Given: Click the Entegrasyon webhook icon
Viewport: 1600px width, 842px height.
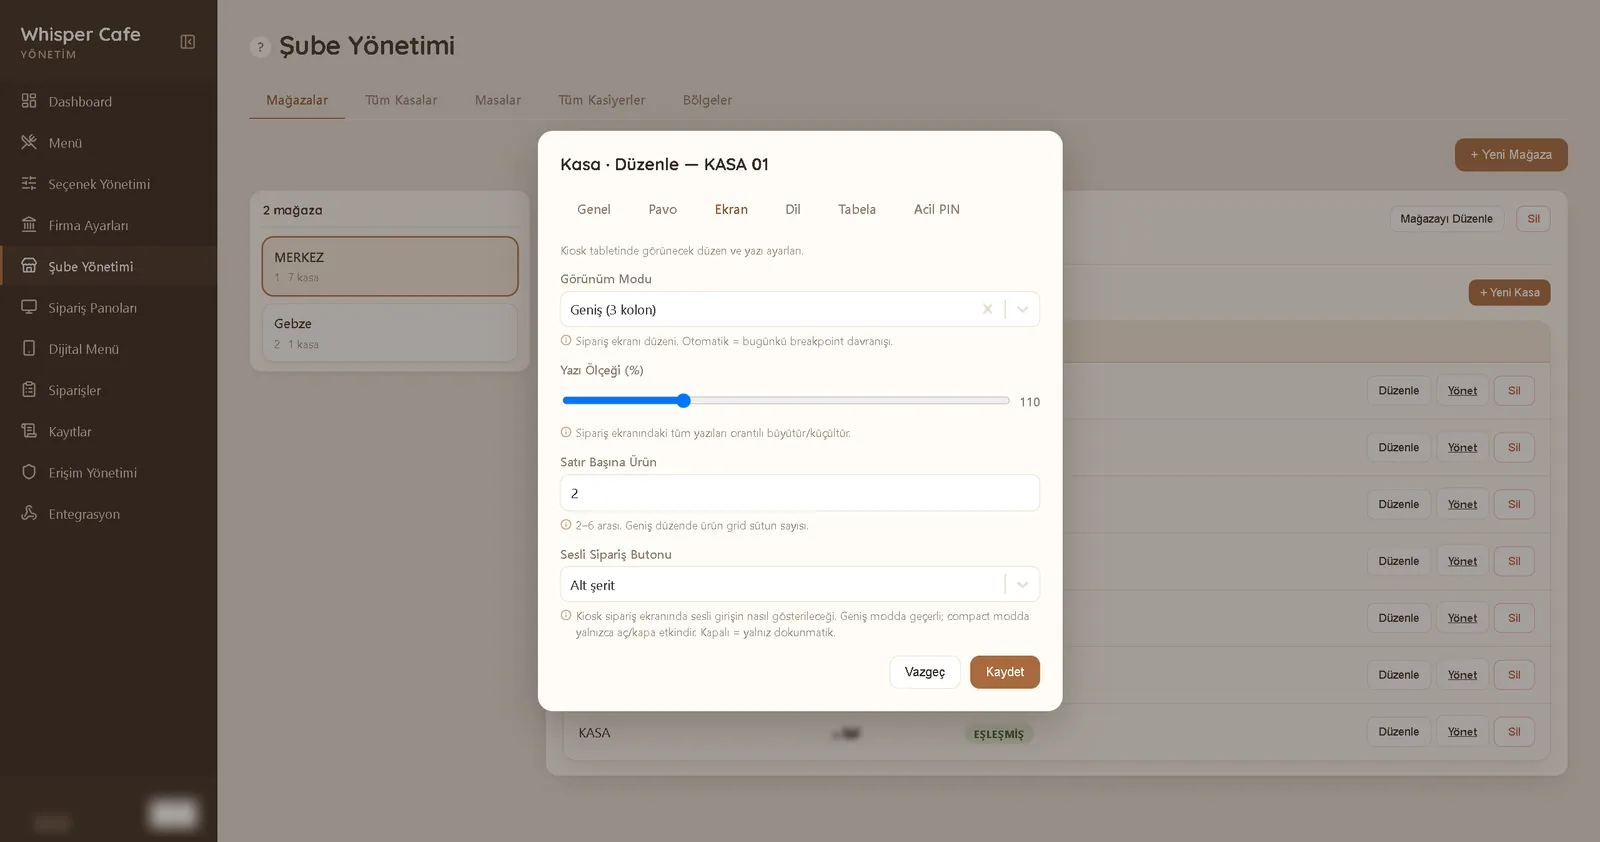Looking at the screenshot, I should [x=29, y=513].
